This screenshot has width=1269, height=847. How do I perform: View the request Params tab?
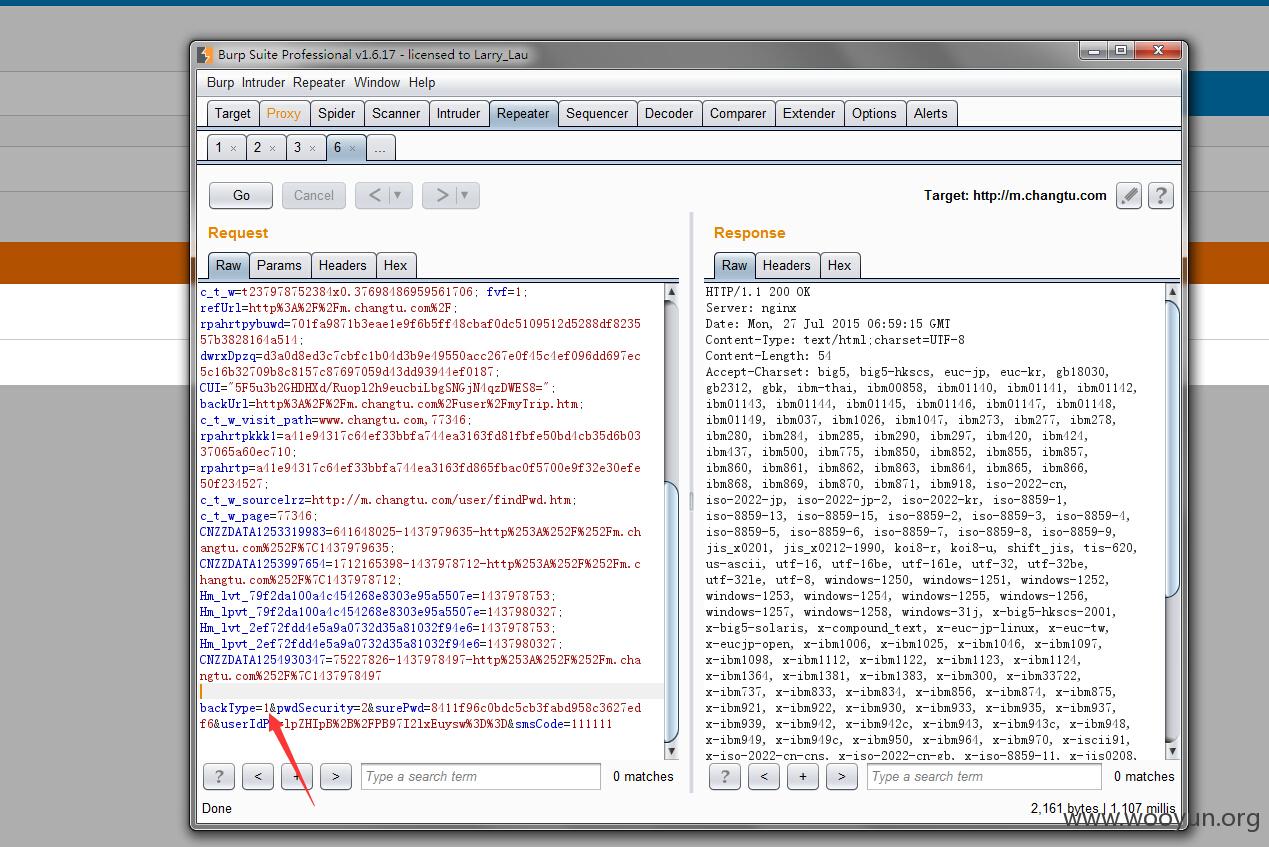tap(279, 265)
